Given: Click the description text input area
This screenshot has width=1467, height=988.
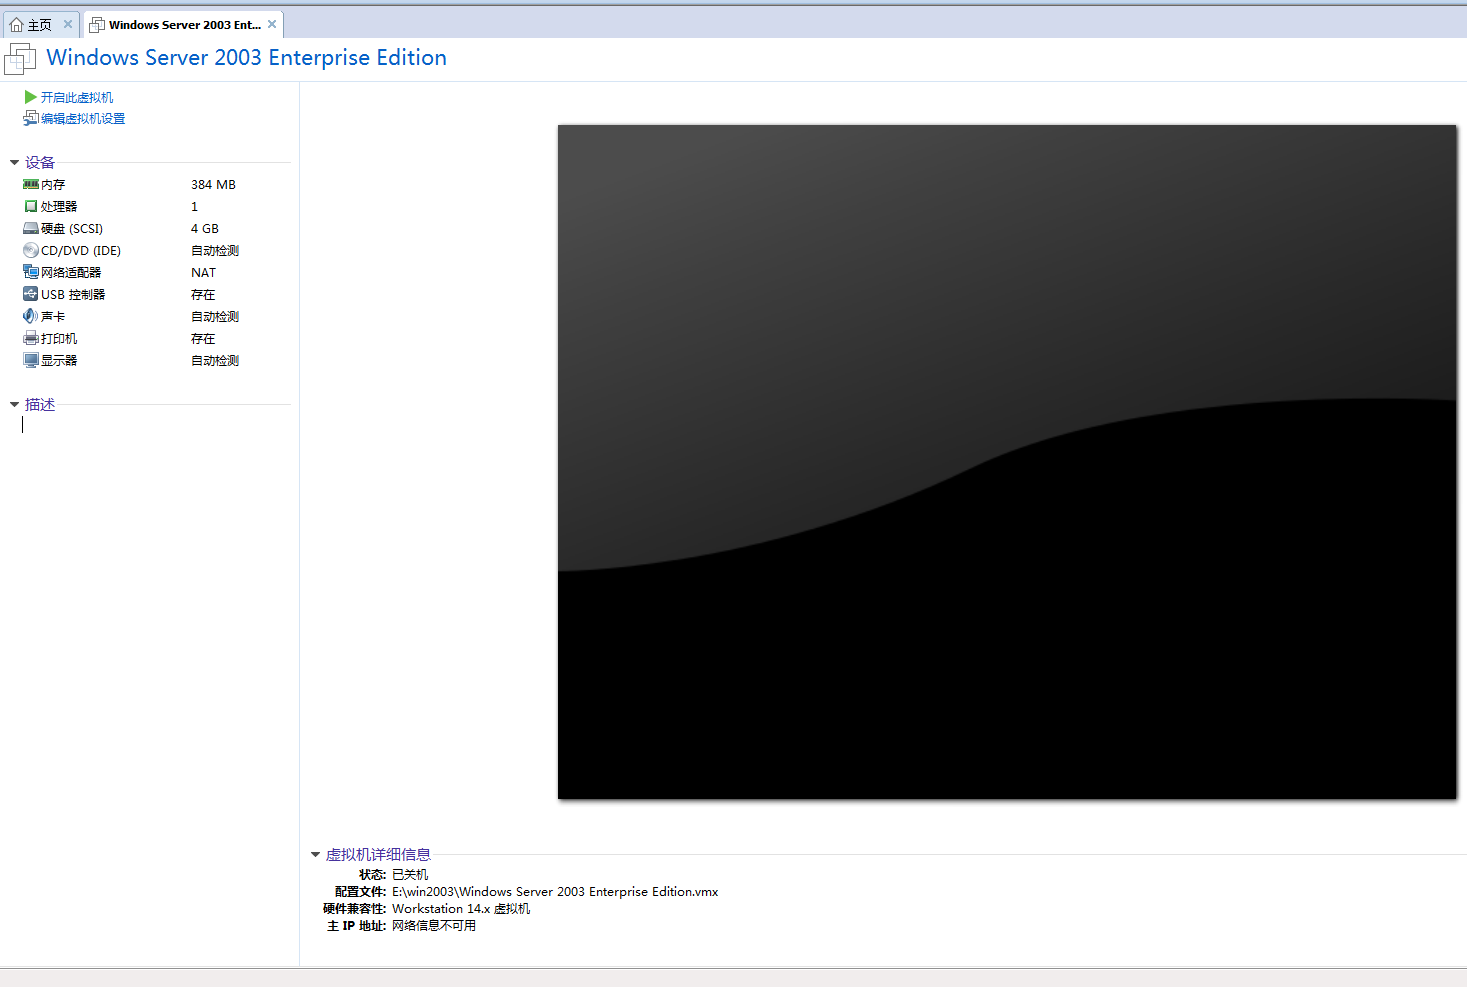Looking at the screenshot, I should pos(155,425).
